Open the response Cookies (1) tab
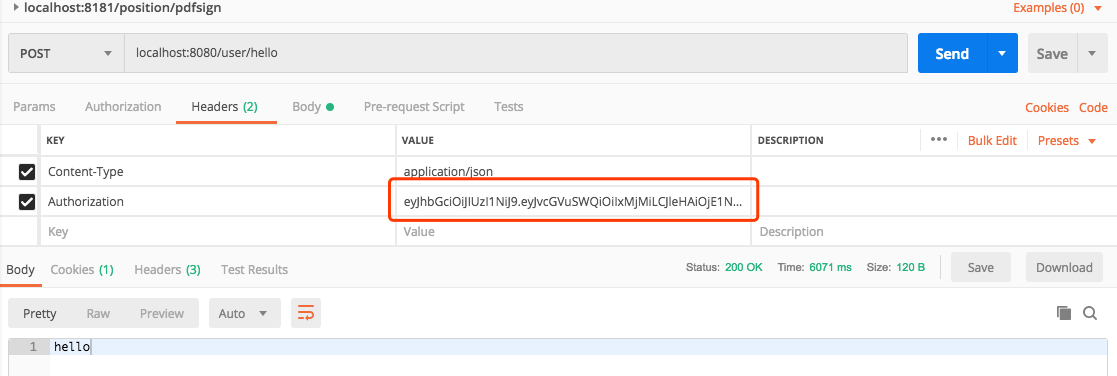Screen dimensions: 1117x376 (82, 269)
